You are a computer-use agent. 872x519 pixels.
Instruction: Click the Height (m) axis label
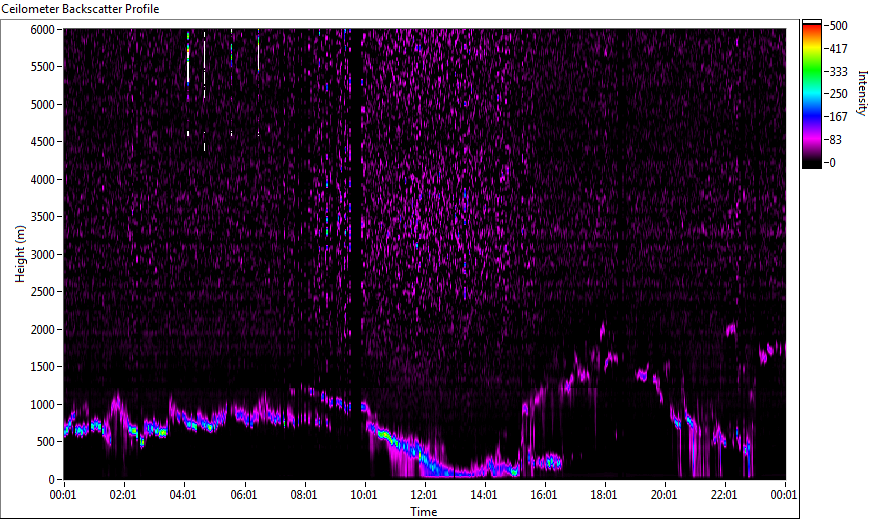click(x=20, y=254)
